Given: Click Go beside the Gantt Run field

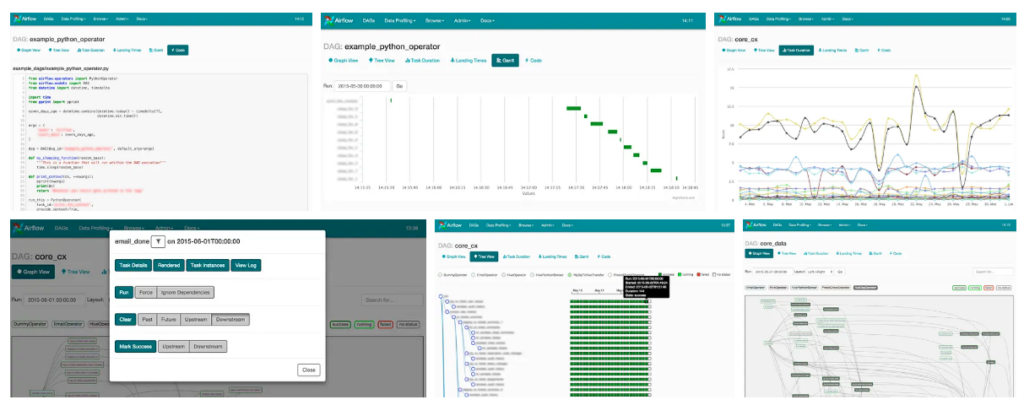Looking at the screenshot, I should pos(400,86).
